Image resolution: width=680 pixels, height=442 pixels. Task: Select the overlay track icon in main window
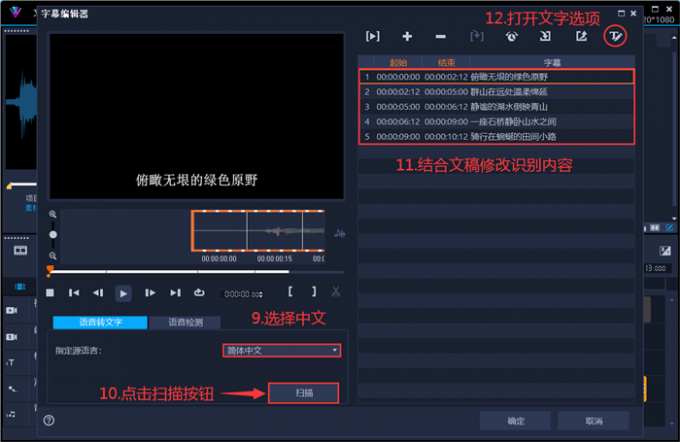(12, 337)
